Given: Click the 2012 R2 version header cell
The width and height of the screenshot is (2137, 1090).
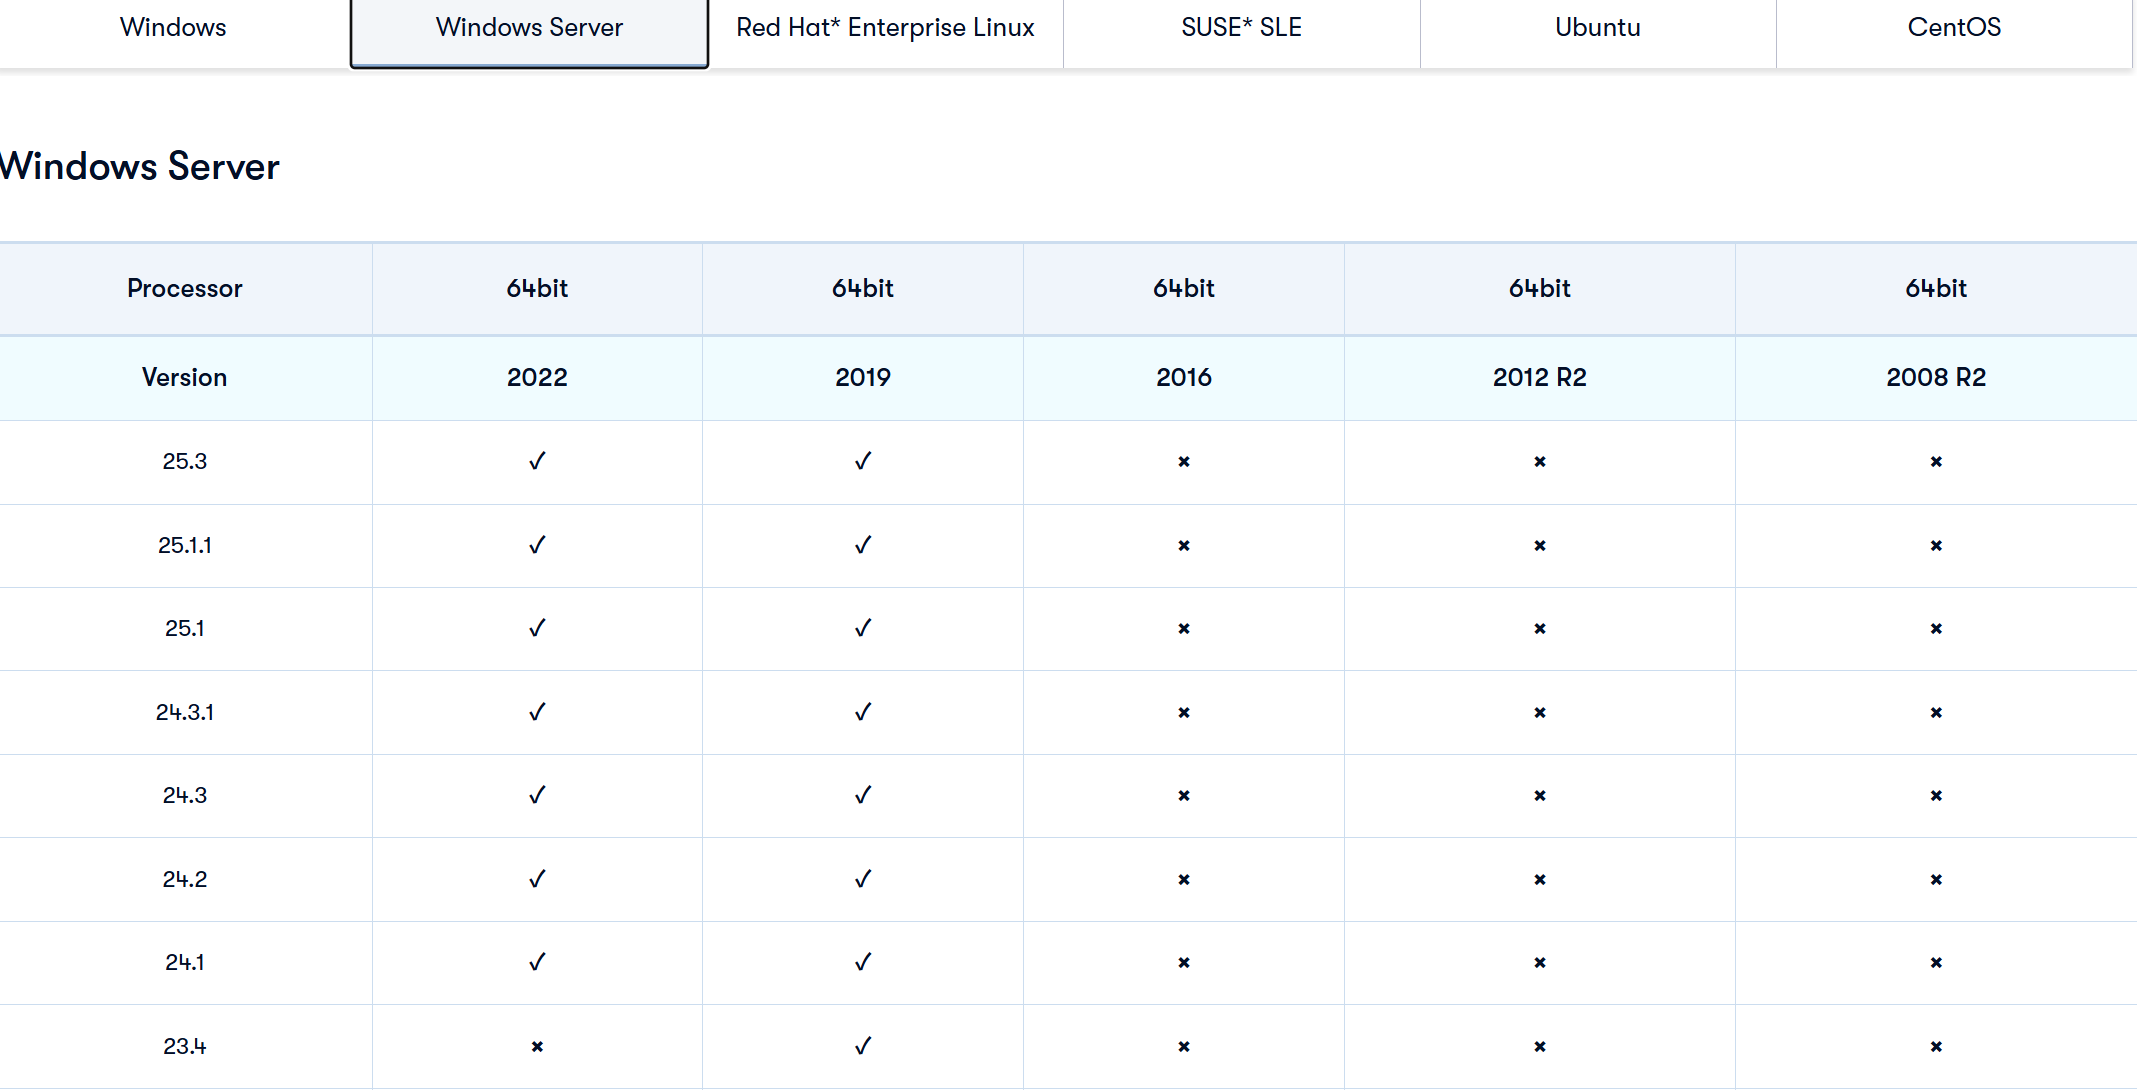Looking at the screenshot, I should (1539, 377).
